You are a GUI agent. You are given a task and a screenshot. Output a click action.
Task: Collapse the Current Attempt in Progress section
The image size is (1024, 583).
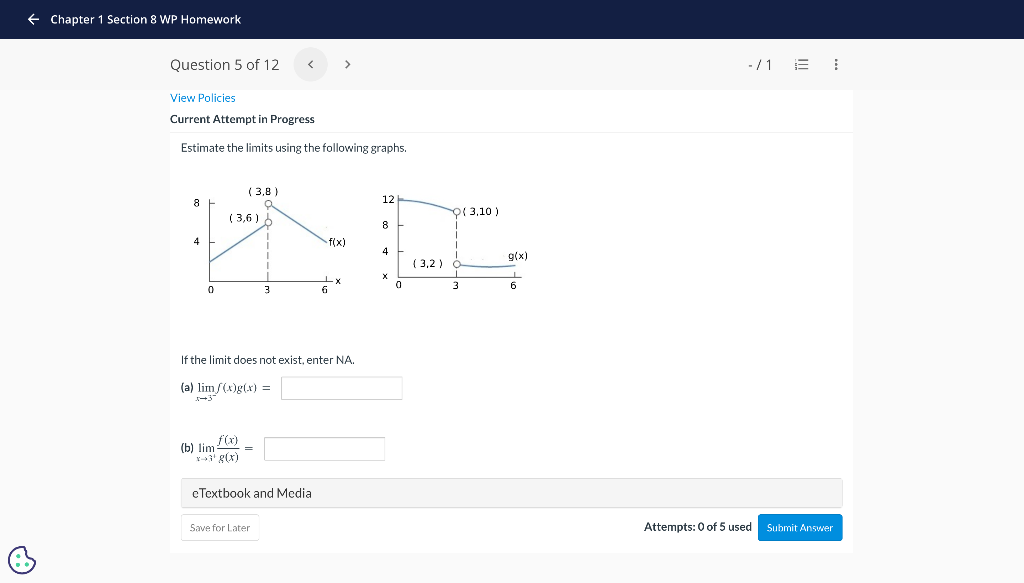pyautogui.click(x=242, y=119)
